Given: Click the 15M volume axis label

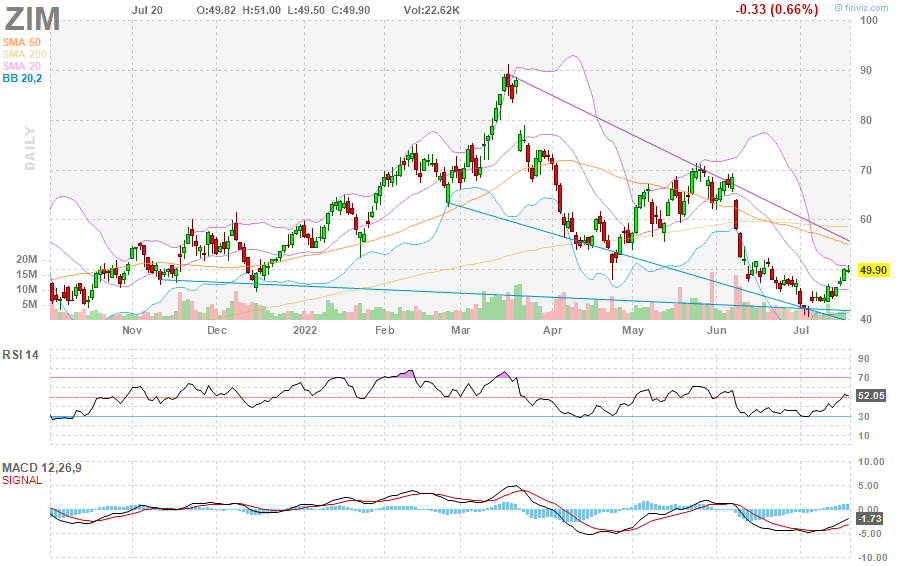Looking at the screenshot, I should tap(26, 274).
